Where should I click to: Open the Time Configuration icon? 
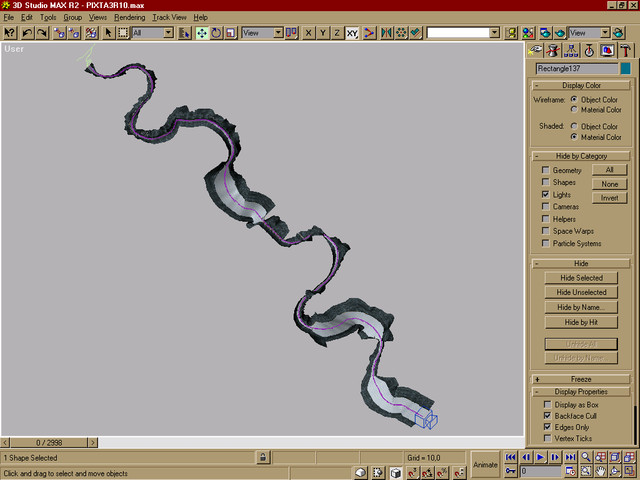(x=571, y=471)
